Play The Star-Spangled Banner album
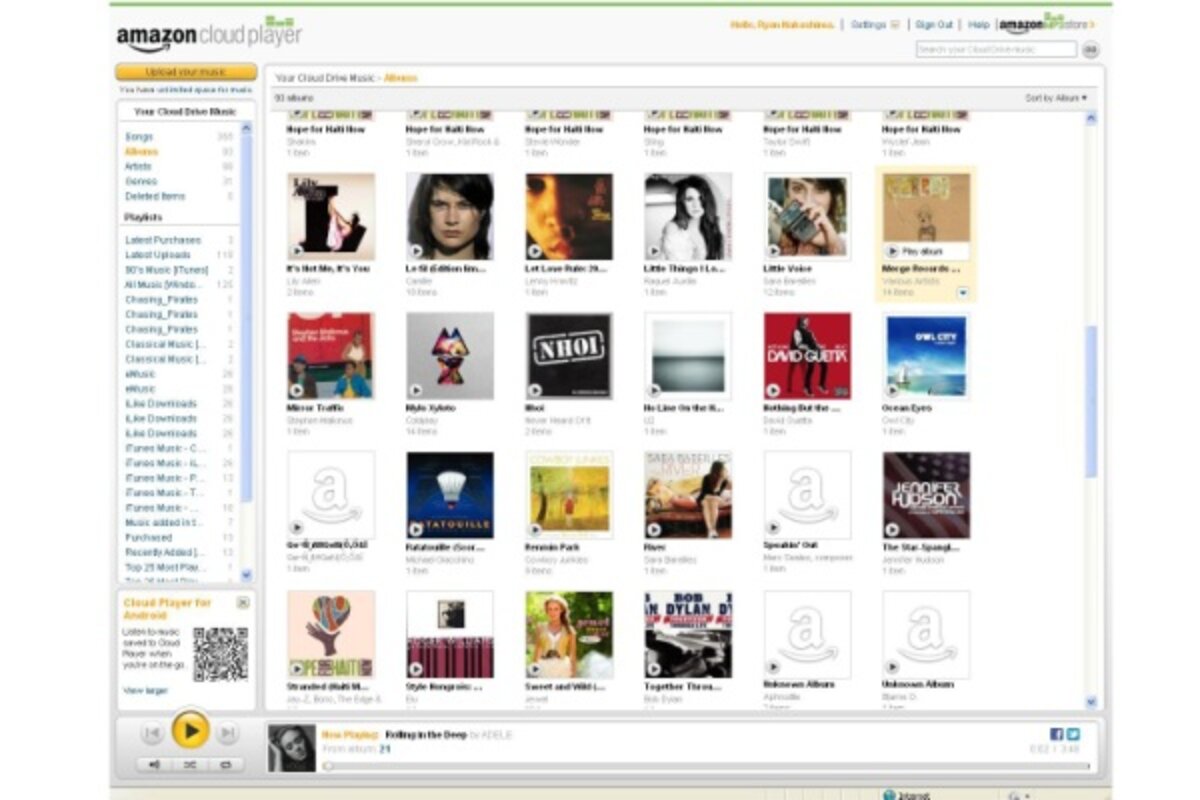This screenshot has height=800, width=1200. [892, 529]
